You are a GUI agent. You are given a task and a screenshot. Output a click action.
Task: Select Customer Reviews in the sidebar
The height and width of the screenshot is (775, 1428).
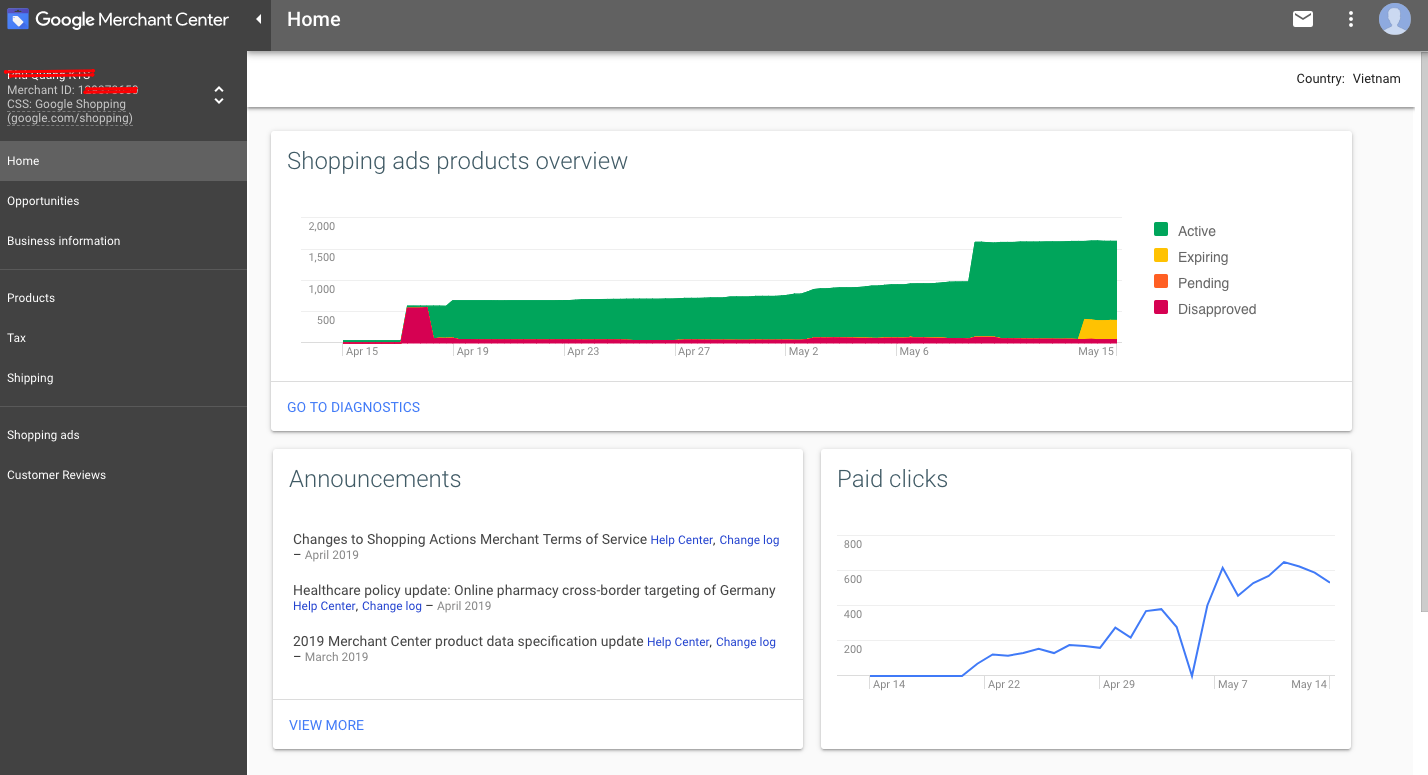(56, 475)
